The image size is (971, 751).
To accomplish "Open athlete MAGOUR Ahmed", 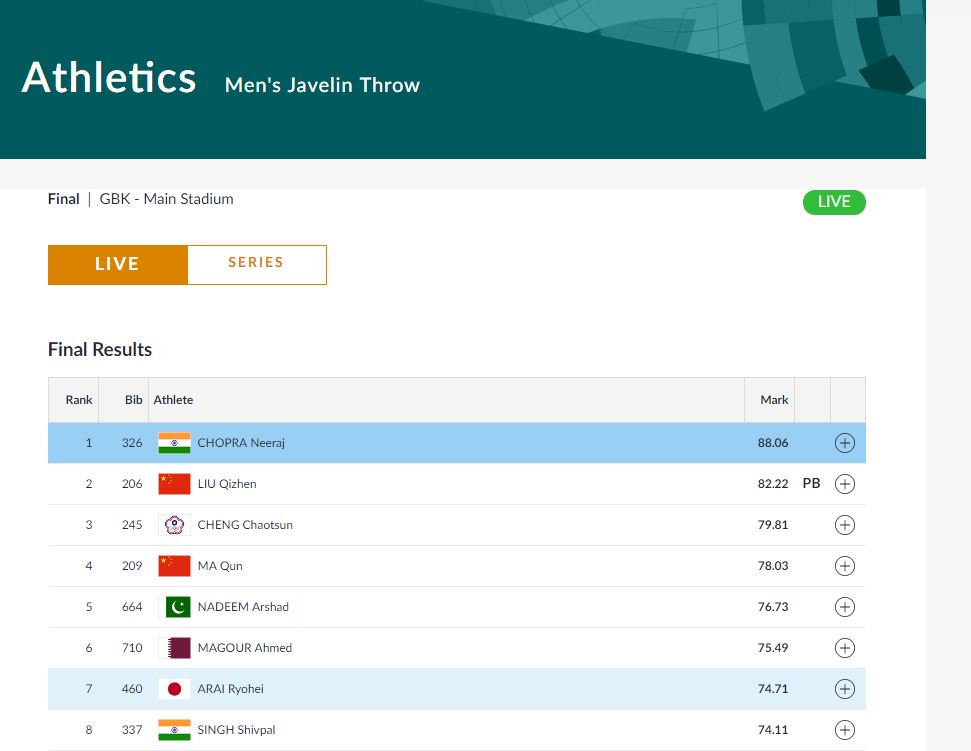I will 245,648.
